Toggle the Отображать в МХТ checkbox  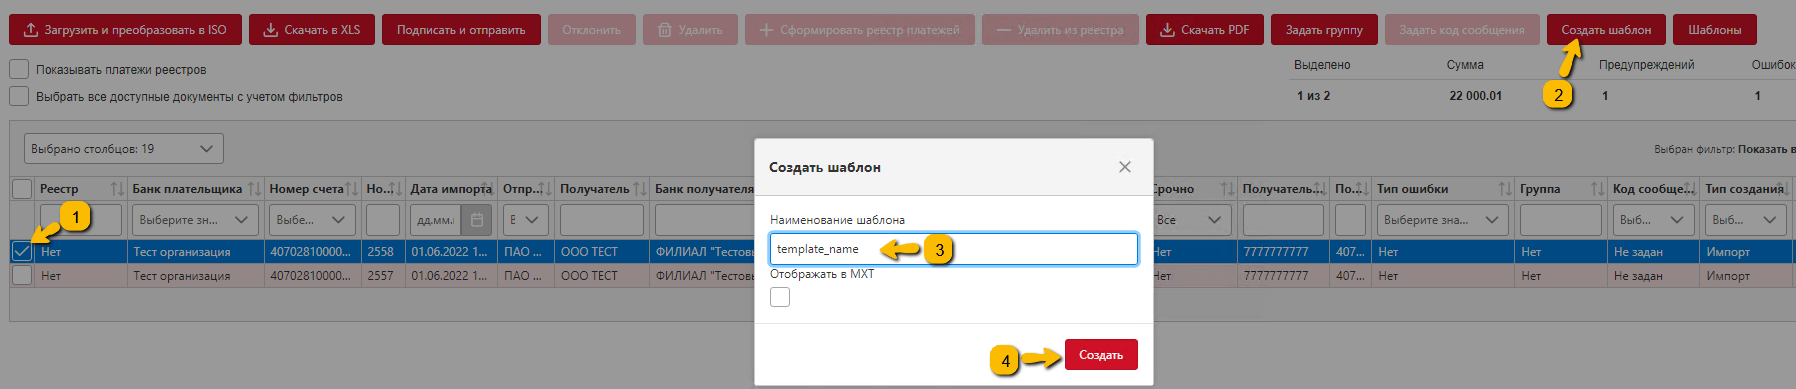780,297
